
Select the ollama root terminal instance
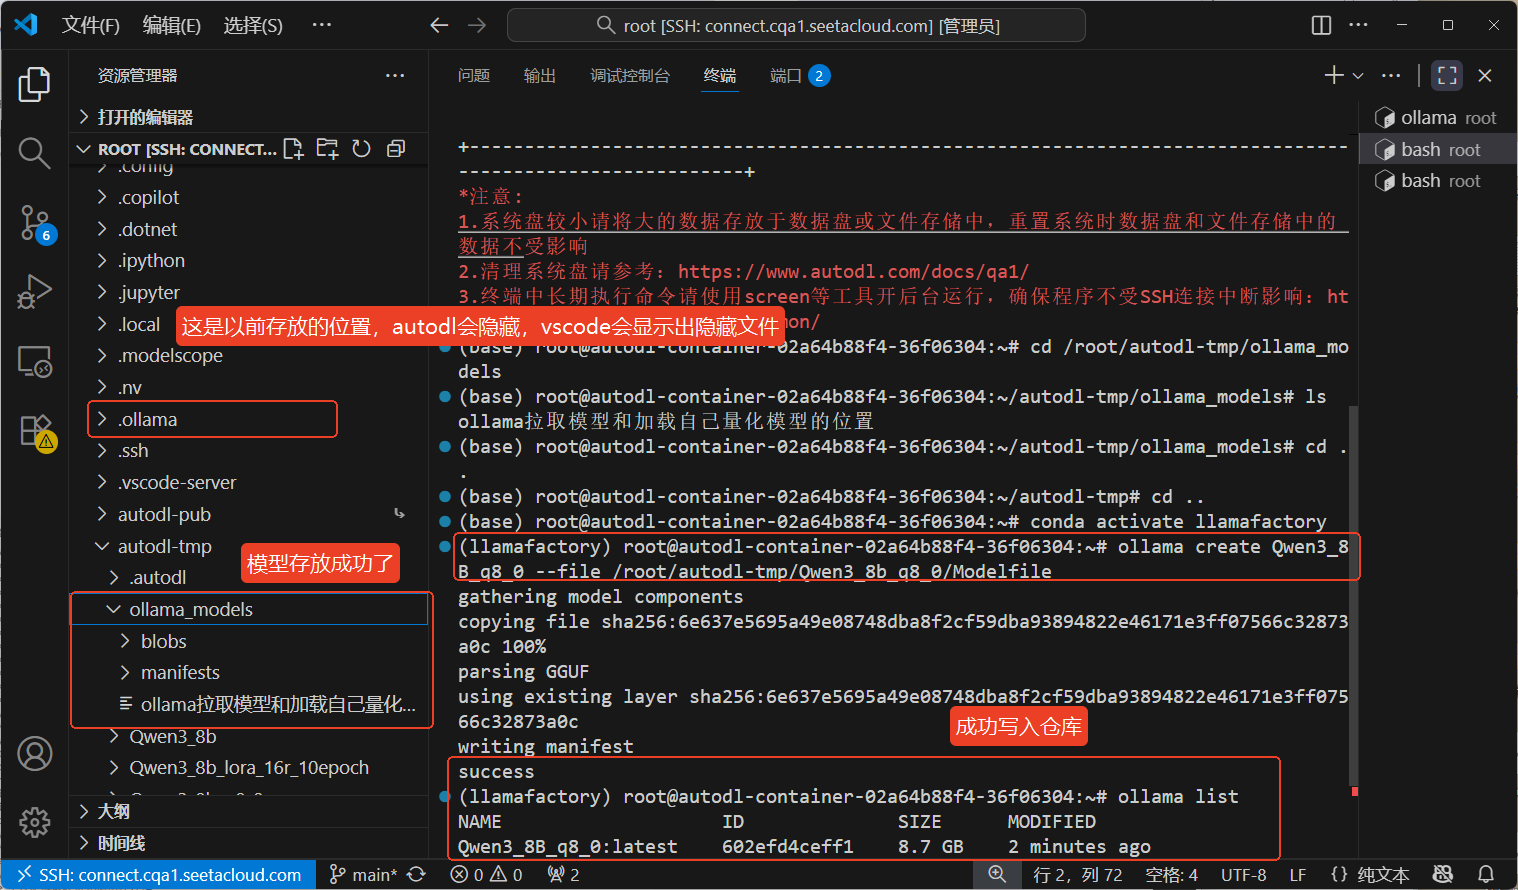click(1438, 118)
